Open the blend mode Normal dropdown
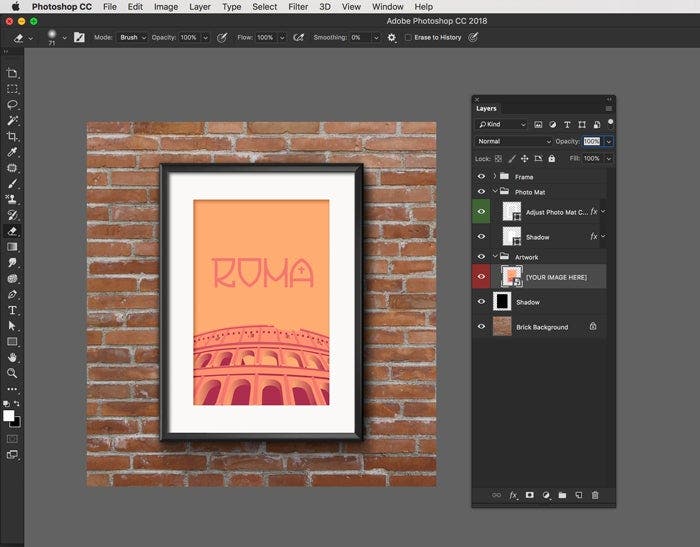The height and width of the screenshot is (547, 700). pos(514,142)
